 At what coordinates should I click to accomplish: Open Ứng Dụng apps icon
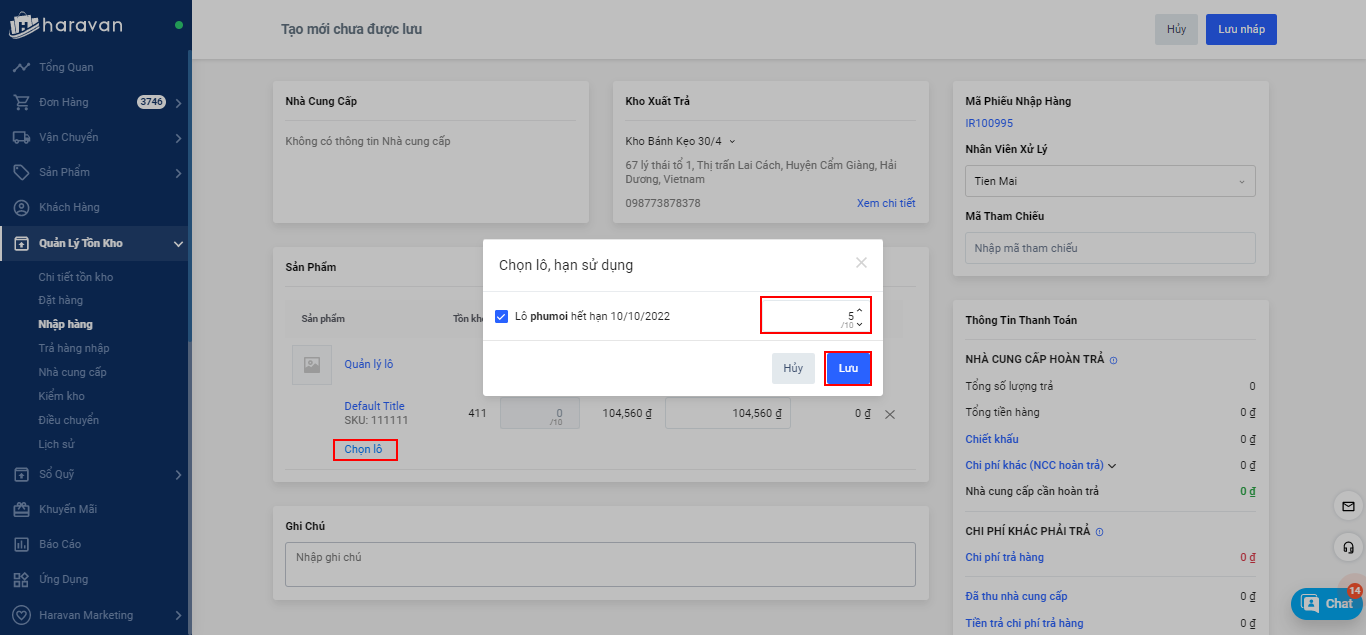click(21, 579)
